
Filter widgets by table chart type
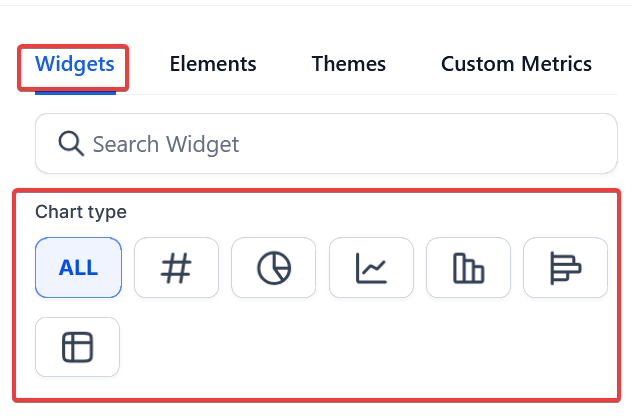[77, 347]
